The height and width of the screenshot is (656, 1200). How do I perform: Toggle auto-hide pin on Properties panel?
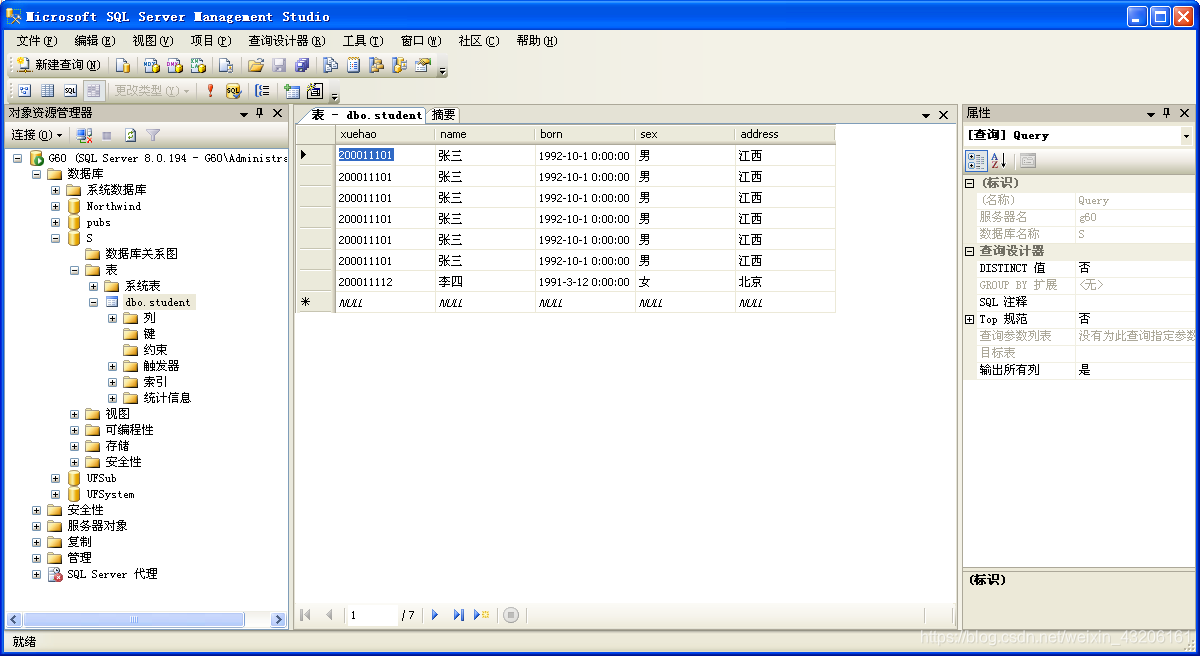click(x=1168, y=114)
